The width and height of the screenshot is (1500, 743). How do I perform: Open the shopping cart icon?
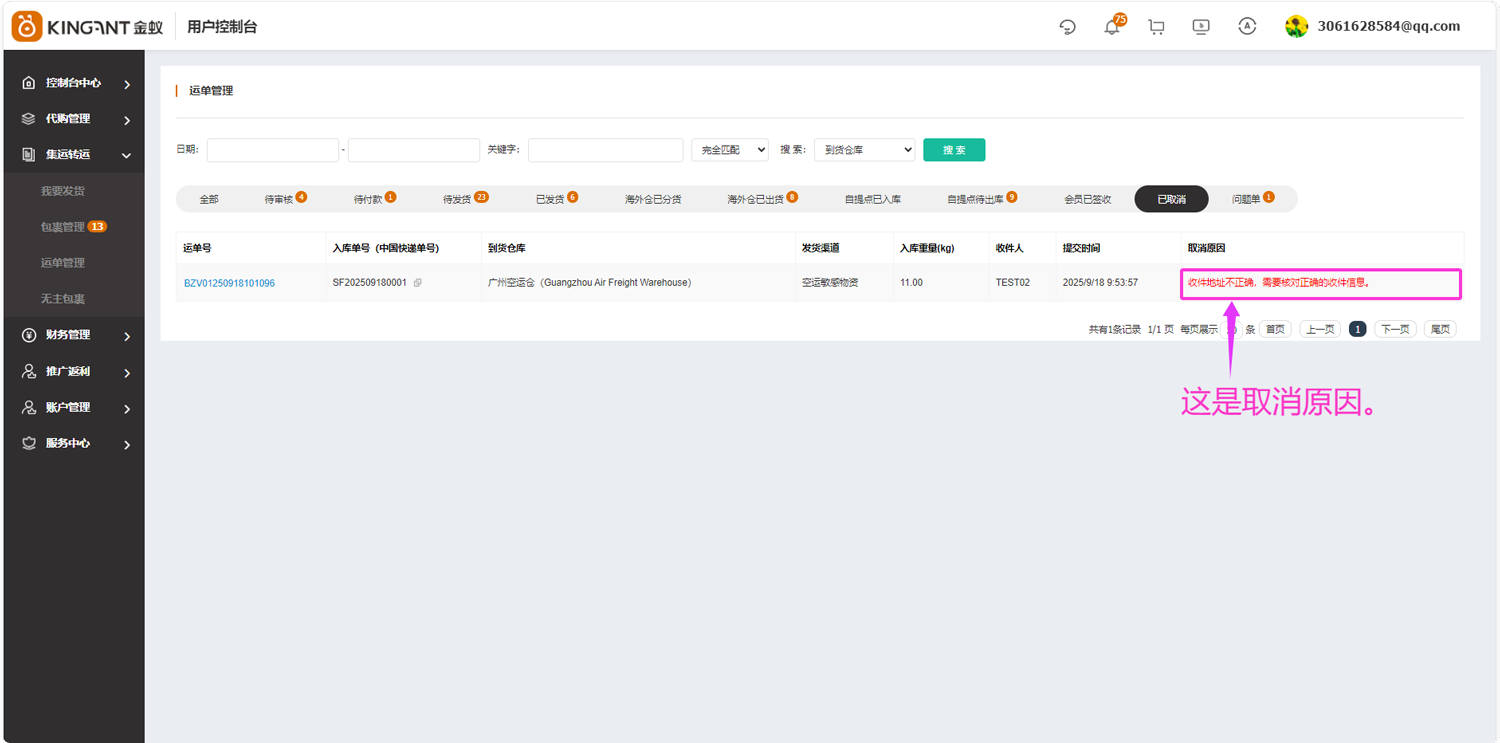[1156, 26]
